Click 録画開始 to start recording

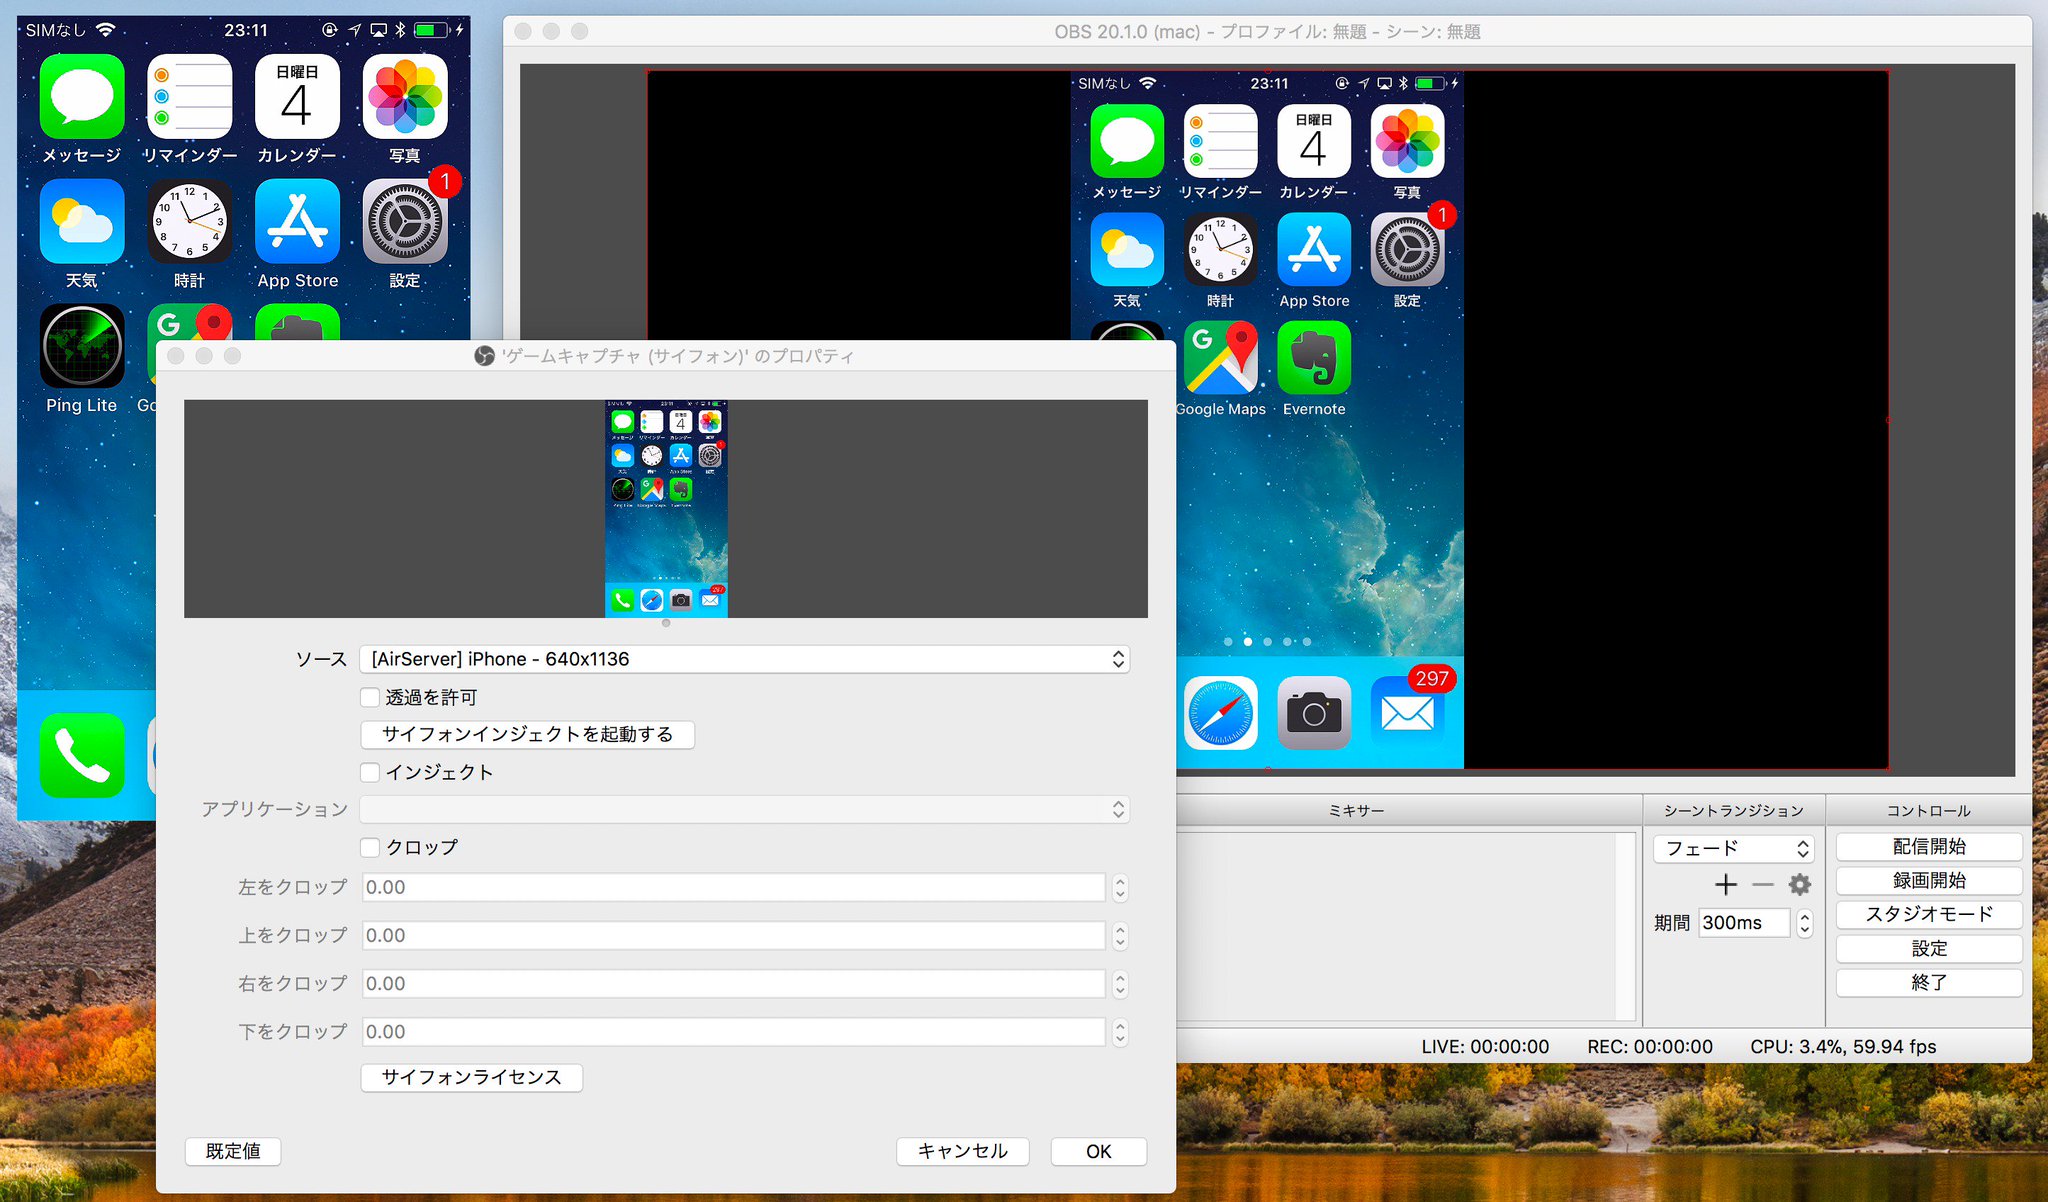pos(1929,881)
